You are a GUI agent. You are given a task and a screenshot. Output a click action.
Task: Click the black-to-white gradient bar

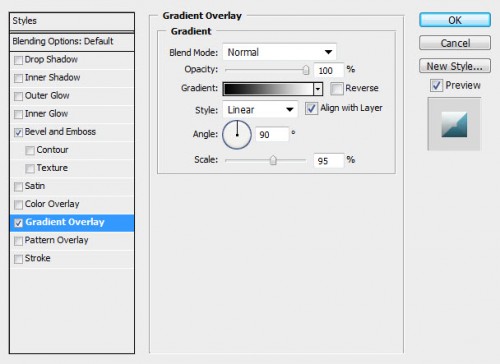pyautogui.click(x=268, y=89)
